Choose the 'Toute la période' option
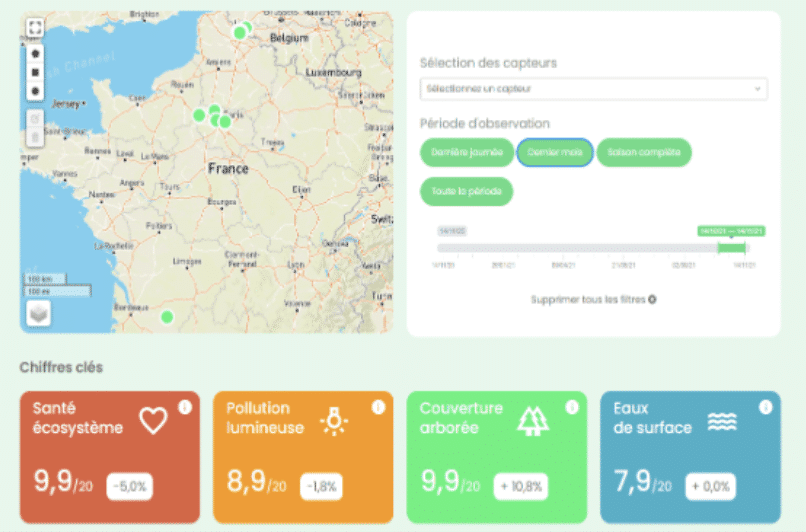Image resolution: width=806 pixels, height=532 pixels. click(x=466, y=191)
